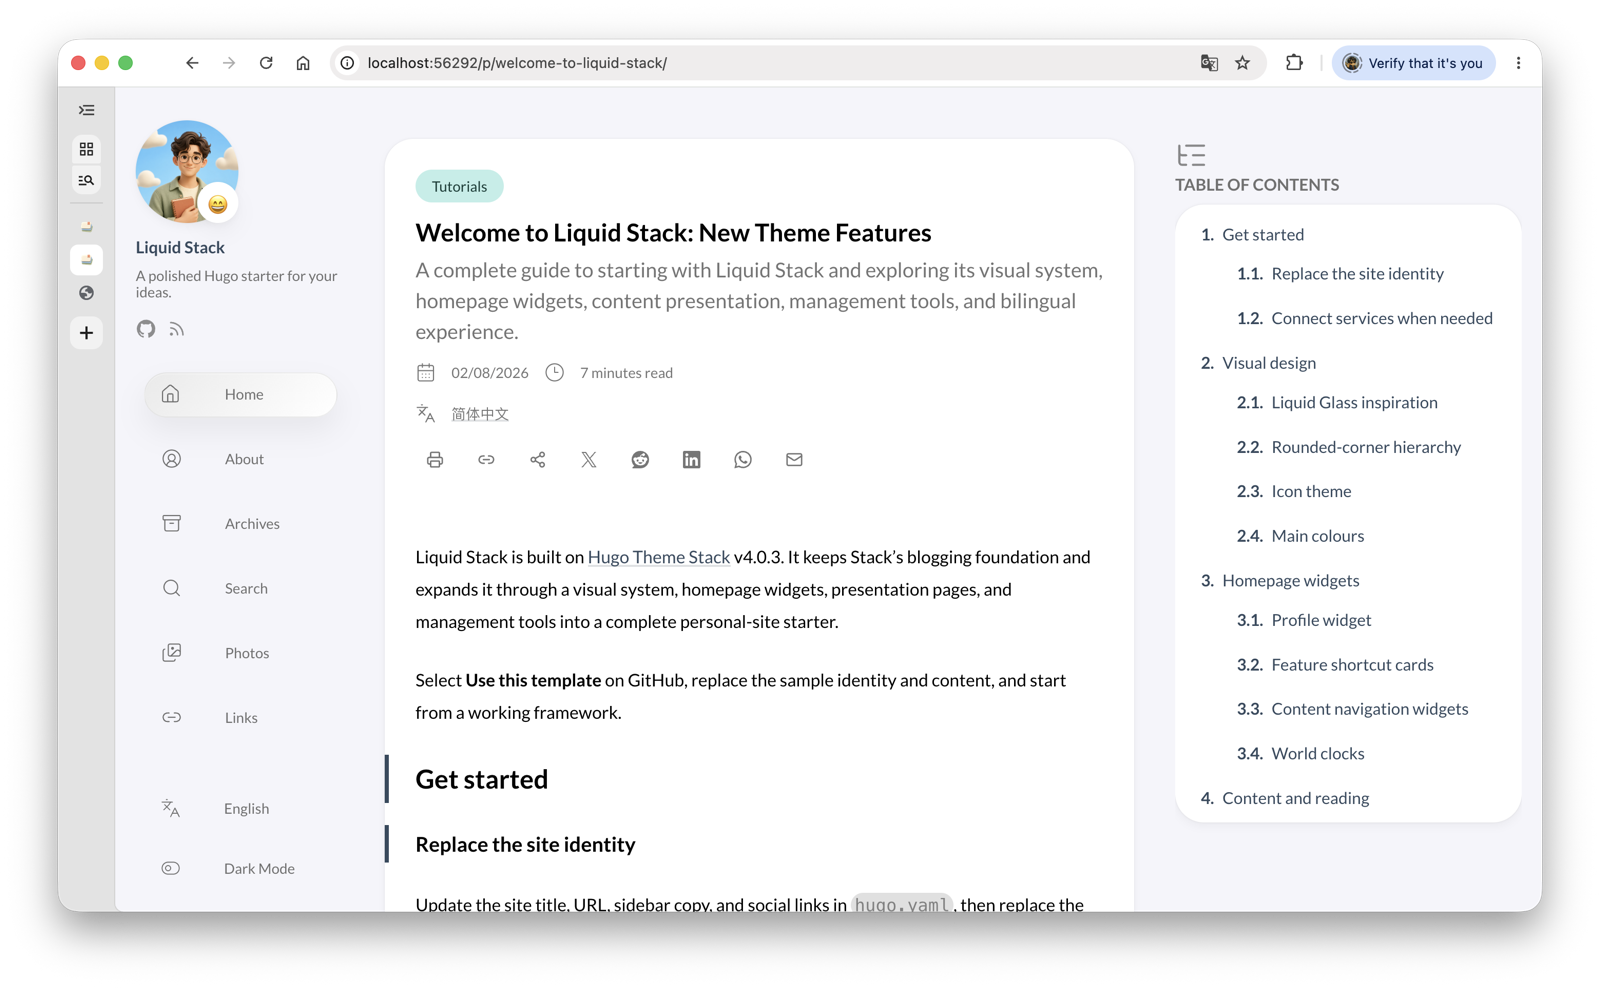Jump to Connect services when needed
This screenshot has width=1600, height=988.
tap(1382, 318)
